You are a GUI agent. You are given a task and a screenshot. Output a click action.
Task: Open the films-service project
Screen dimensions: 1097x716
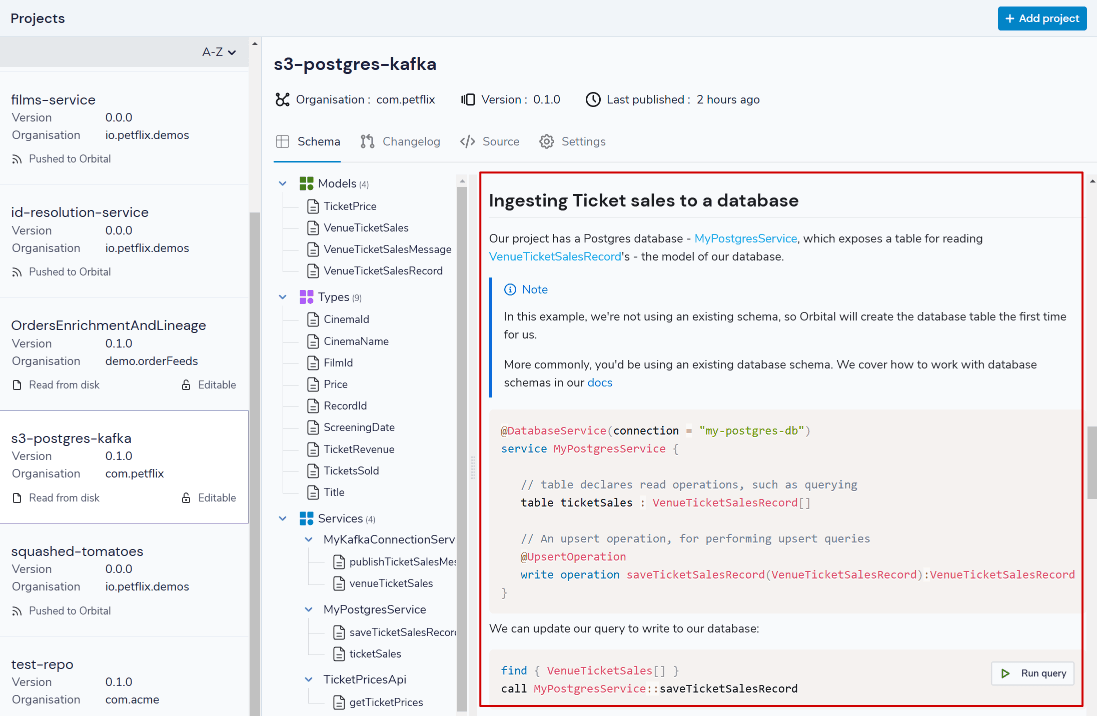point(124,128)
